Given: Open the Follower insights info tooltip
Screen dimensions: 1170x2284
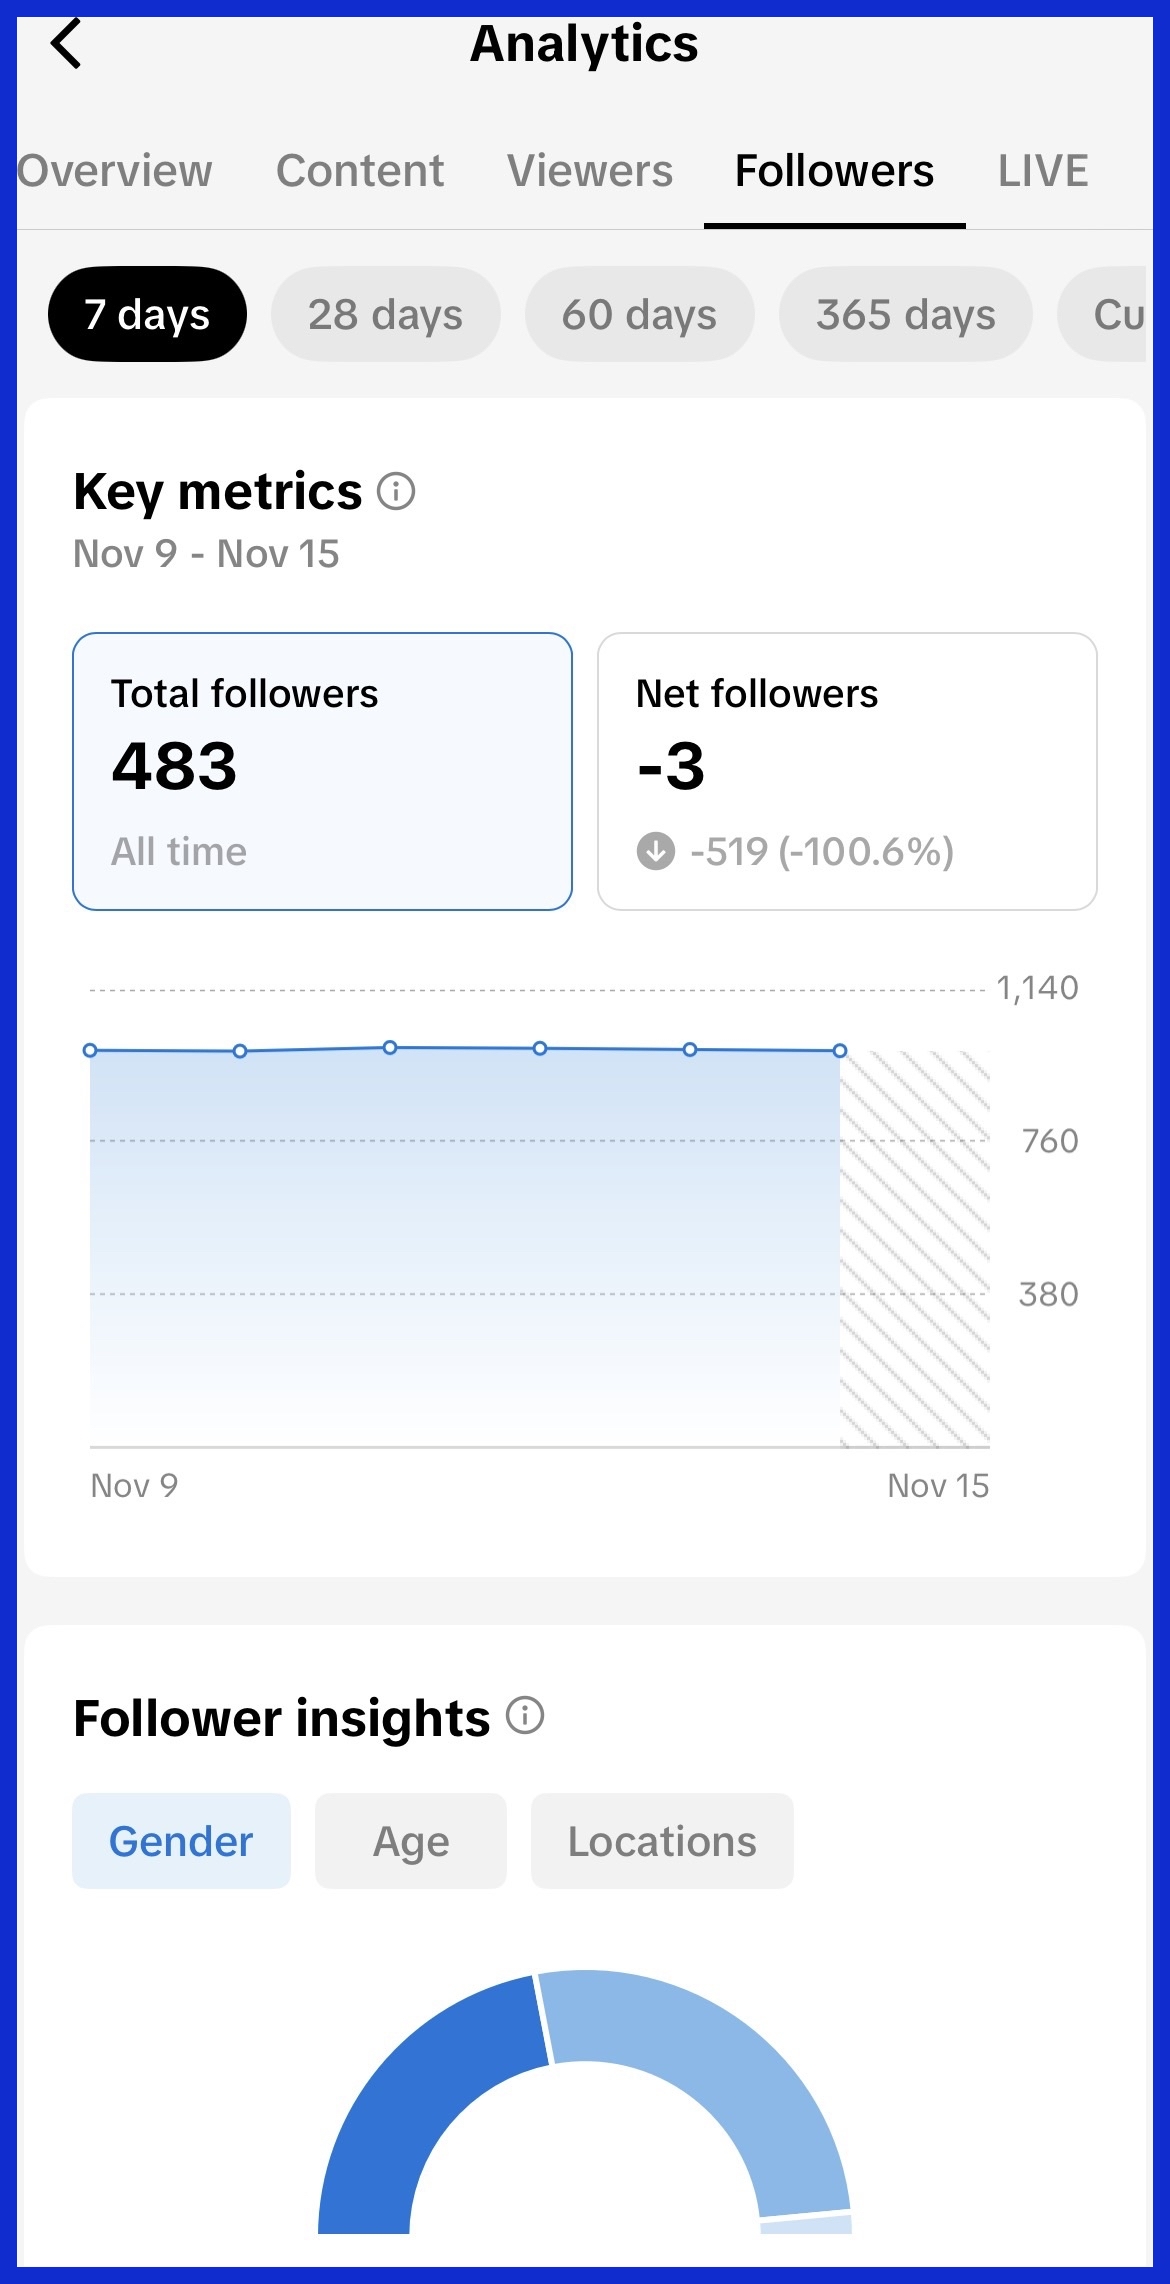Looking at the screenshot, I should pos(524,1714).
